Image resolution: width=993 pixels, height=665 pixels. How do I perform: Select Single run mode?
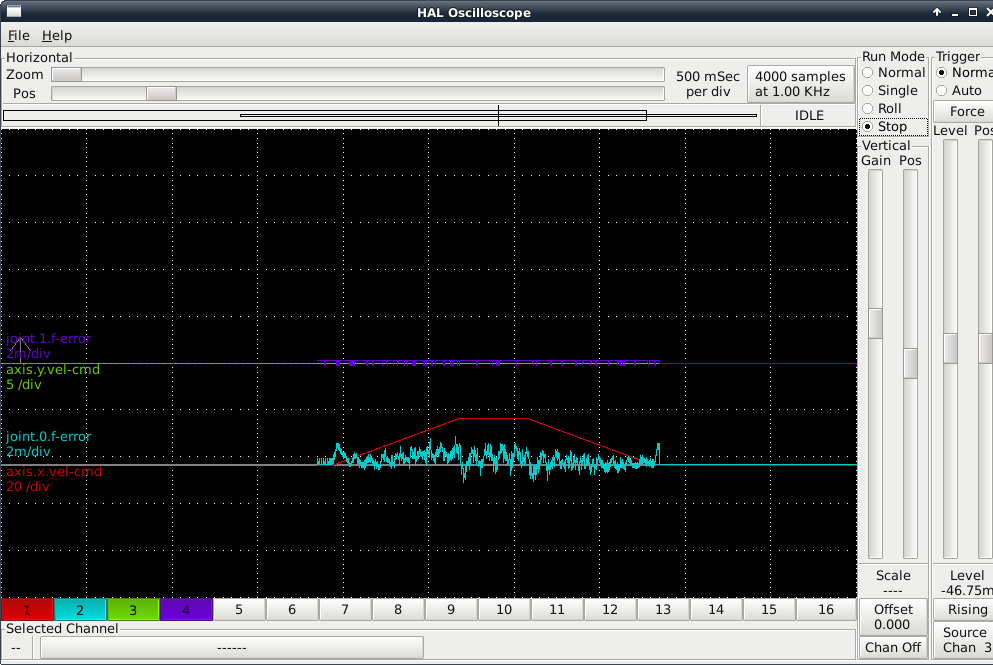pyautogui.click(x=890, y=91)
